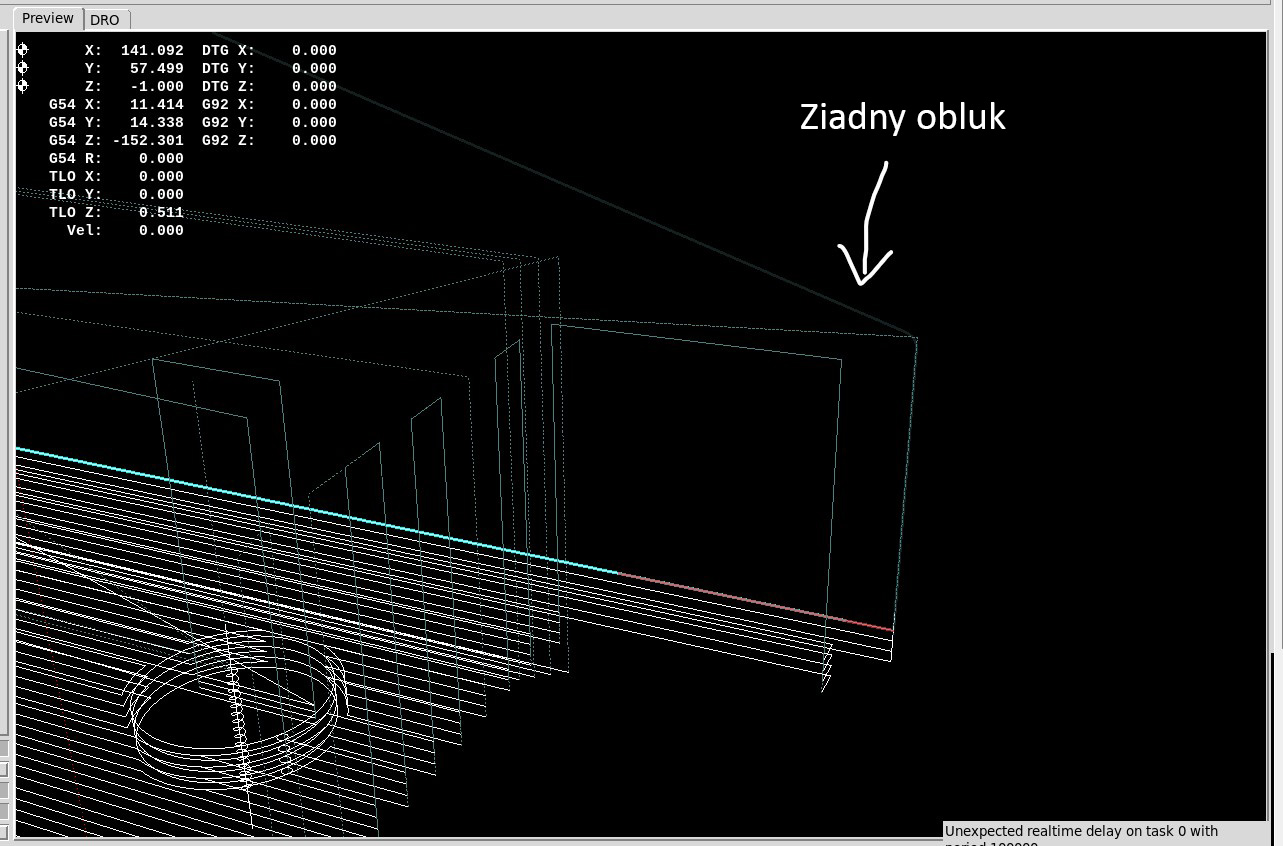Image resolution: width=1283 pixels, height=846 pixels.
Task: Click the G54 Z offset value -152.301
Action: point(148,140)
